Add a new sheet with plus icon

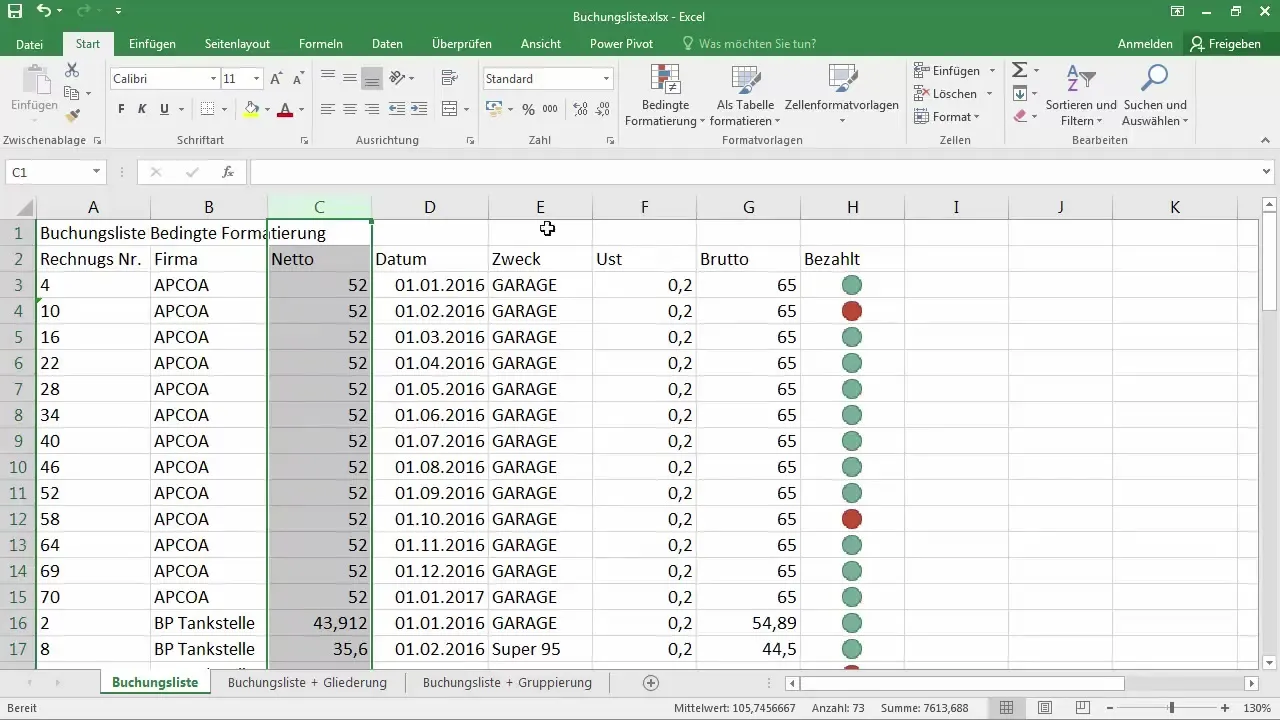(651, 683)
